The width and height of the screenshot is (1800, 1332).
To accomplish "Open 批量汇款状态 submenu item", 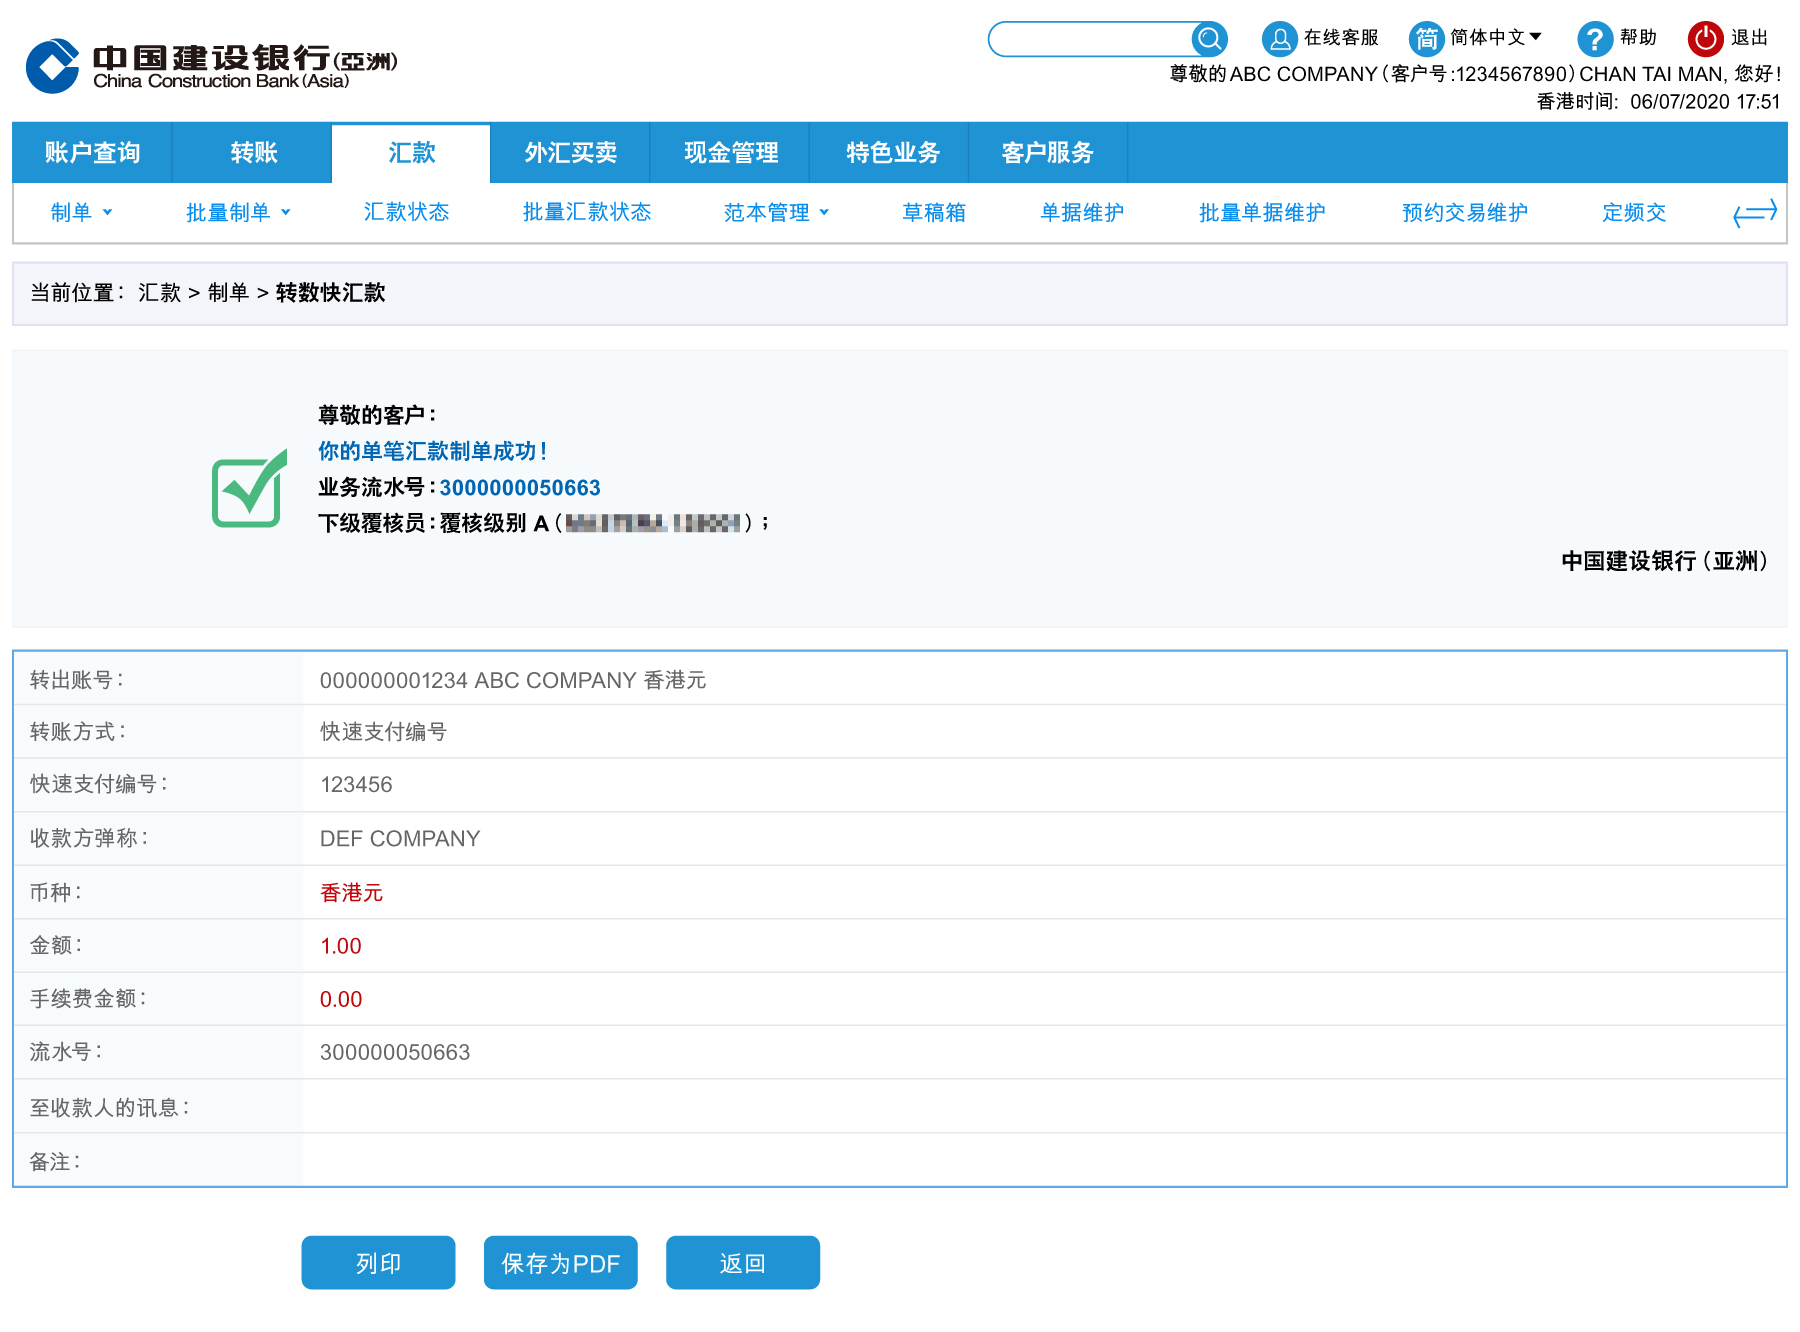I will 587,212.
